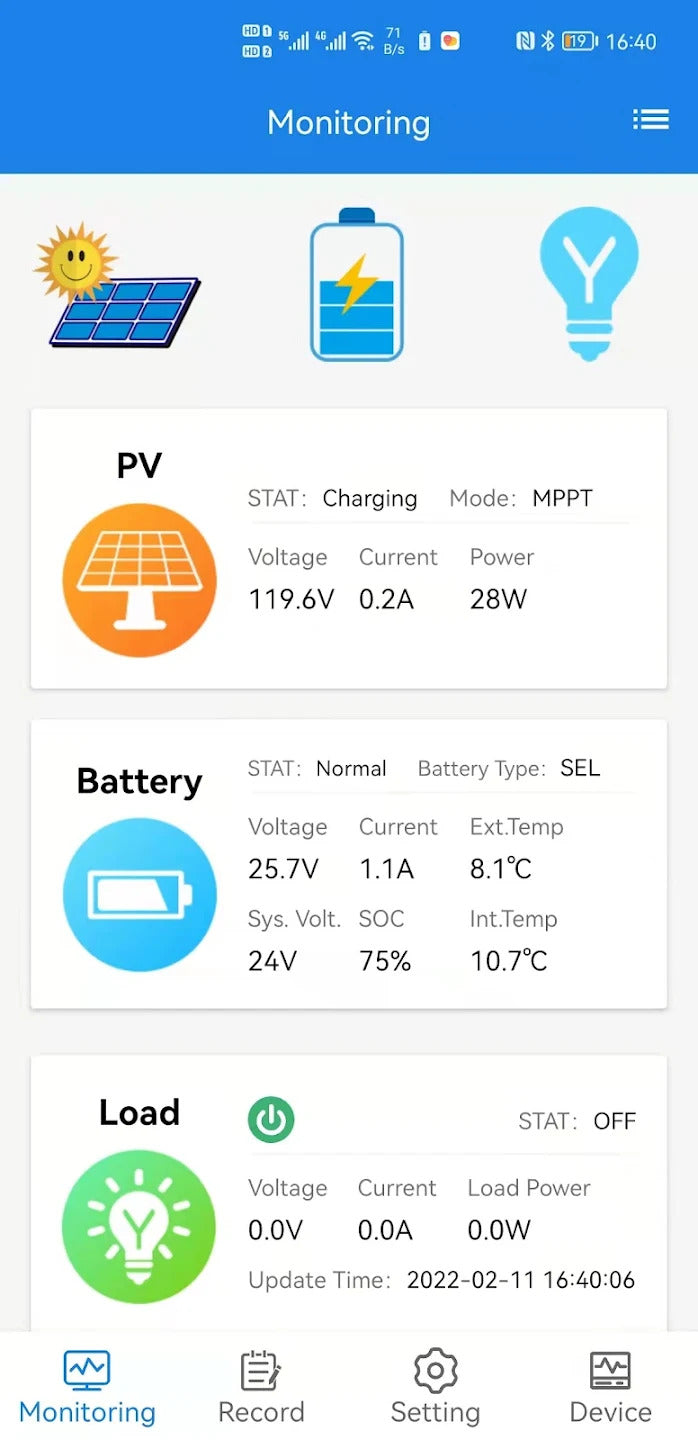
Task: Tap the sun and solar panel illustration
Action: (117, 288)
